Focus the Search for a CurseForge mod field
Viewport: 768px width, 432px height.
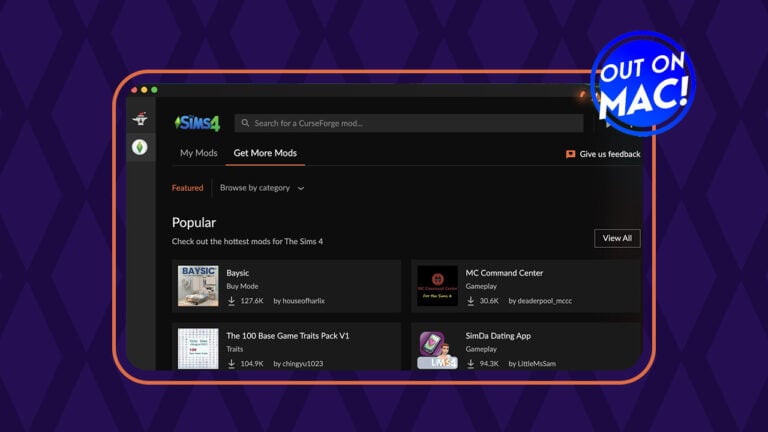pos(410,123)
